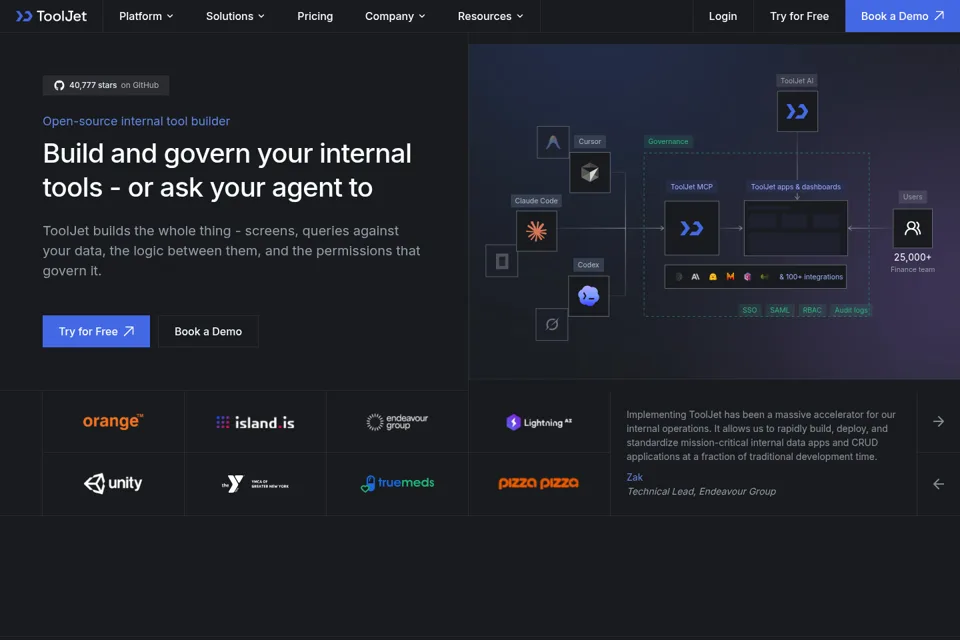The height and width of the screenshot is (640, 960).
Task: Click the Codex label
Action: pos(588,265)
